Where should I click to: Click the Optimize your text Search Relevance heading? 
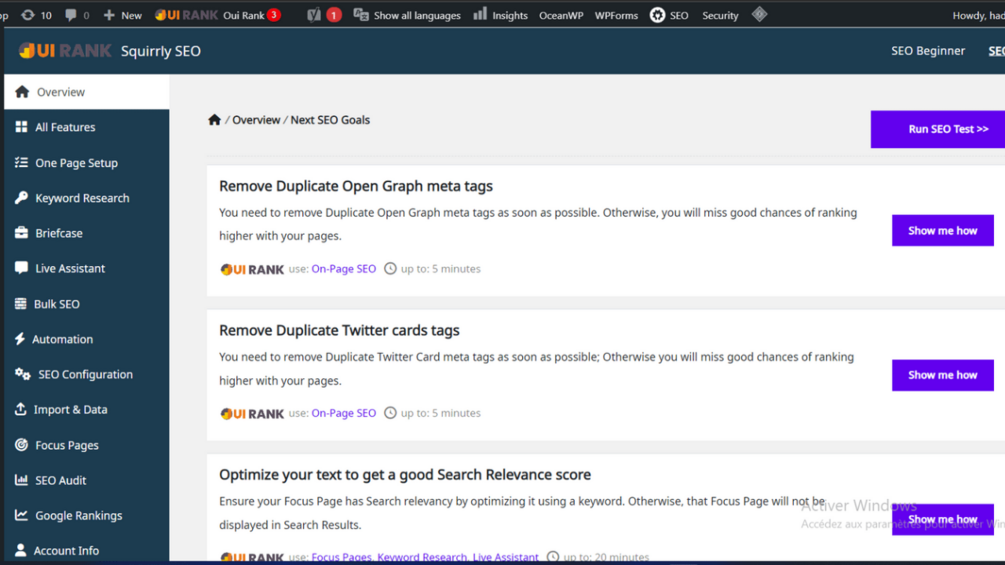[x=404, y=475]
